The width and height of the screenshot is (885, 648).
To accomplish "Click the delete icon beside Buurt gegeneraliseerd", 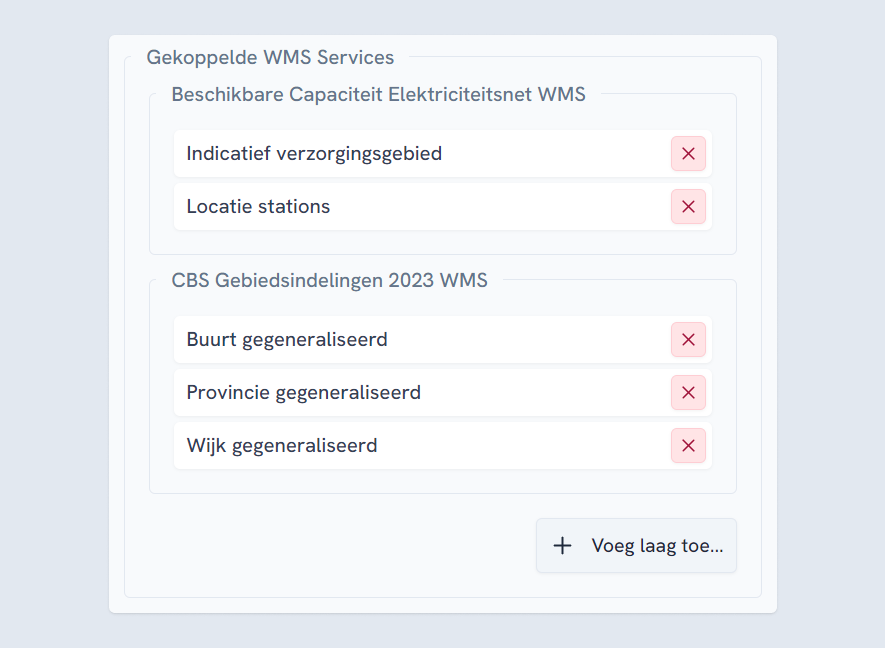I will [x=688, y=340].
